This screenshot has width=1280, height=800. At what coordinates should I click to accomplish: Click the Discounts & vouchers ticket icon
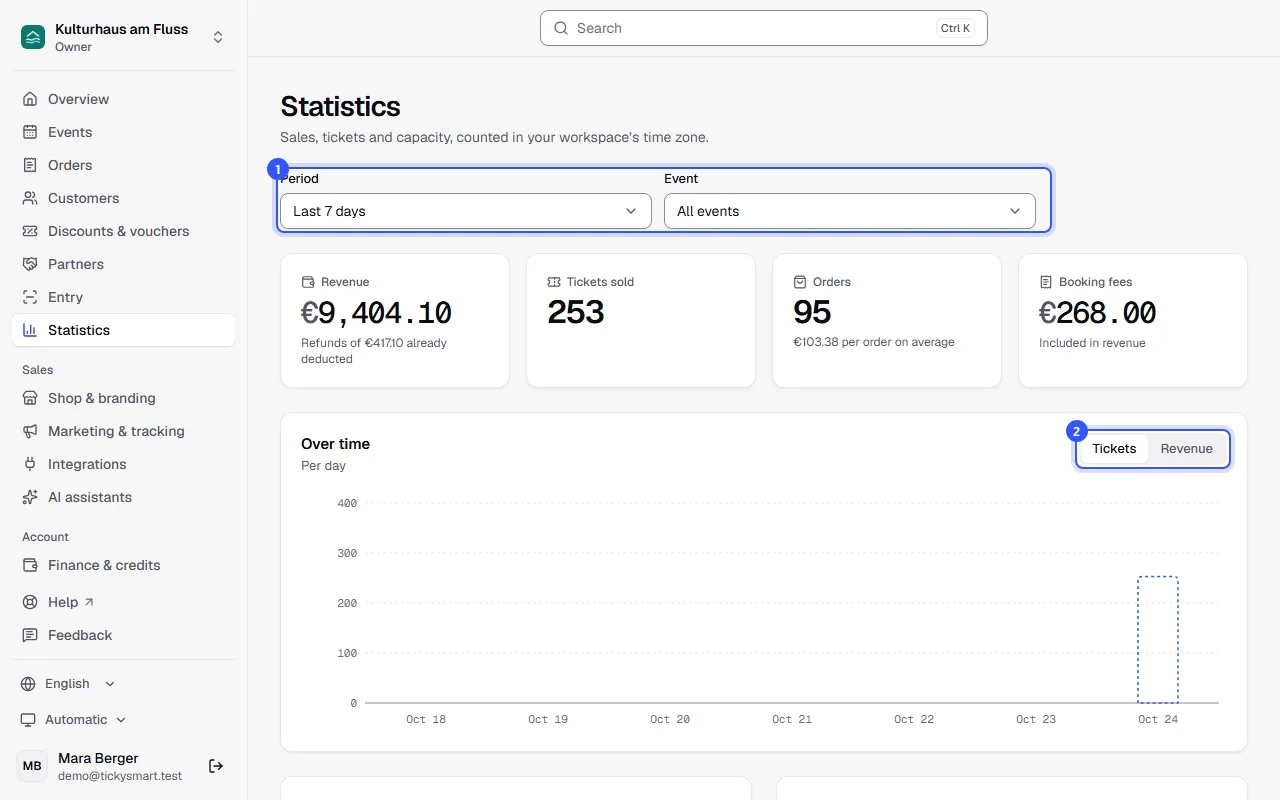(30, 231)
